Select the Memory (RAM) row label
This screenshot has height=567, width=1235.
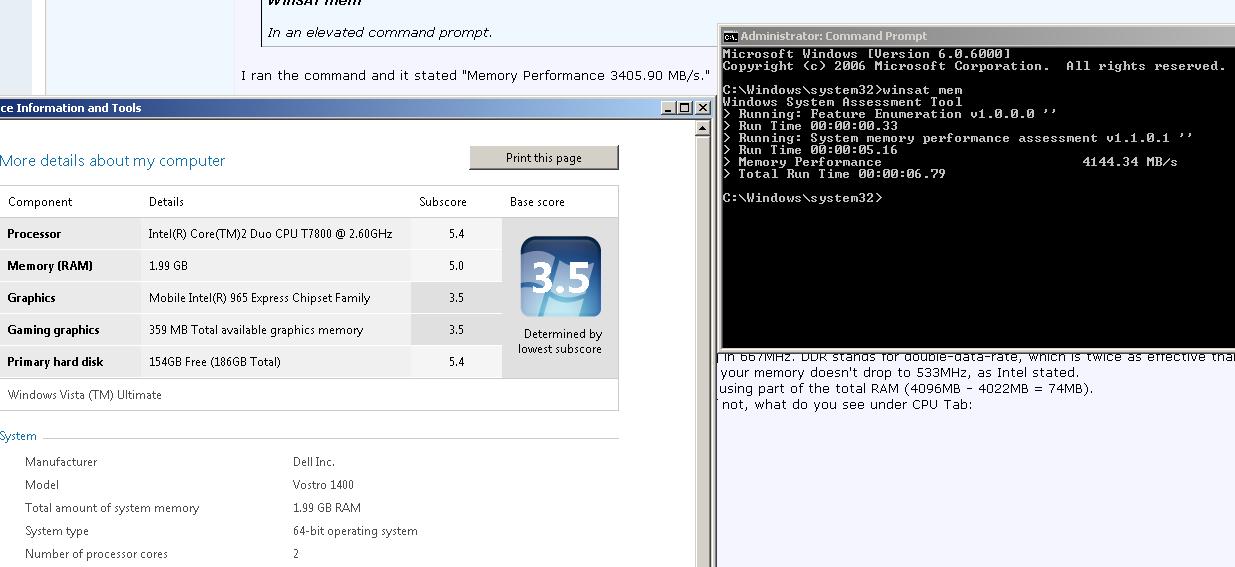pos(50,266)
